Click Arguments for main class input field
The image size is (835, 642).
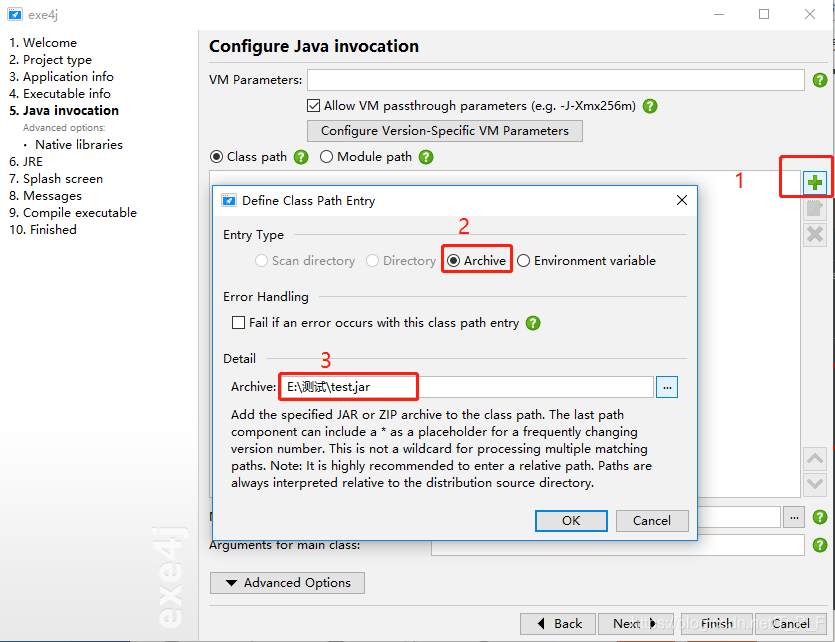click(x=617, y=545)
